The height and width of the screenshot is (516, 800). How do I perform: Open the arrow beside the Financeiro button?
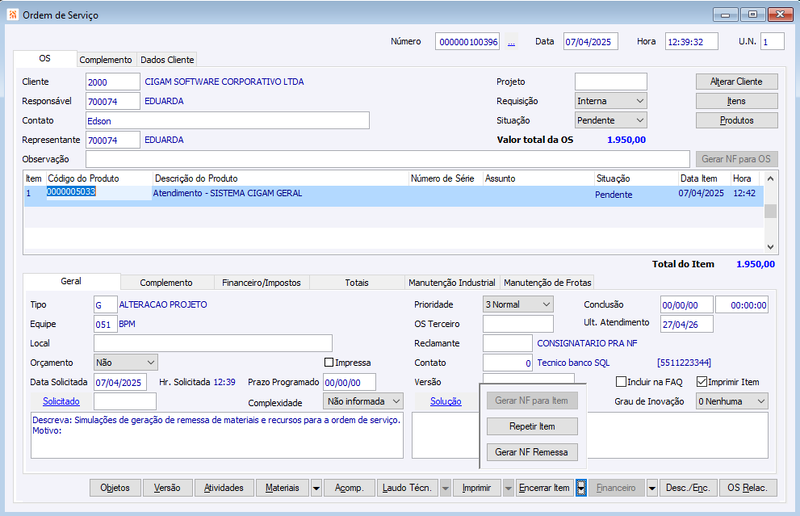[x=652, y=488]
